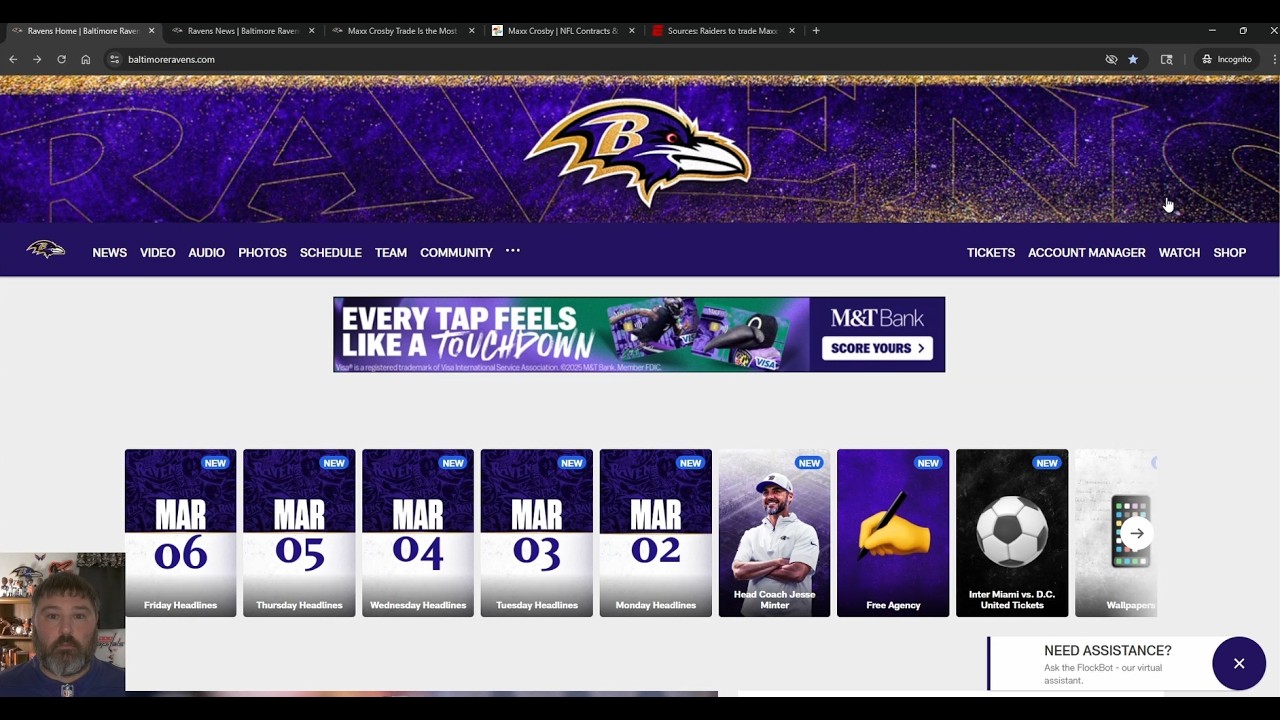The height and width of the screenshot is (720, 1280).
Task: Open Head Coach Jesse Minter card
Action: pyautogui.click(x=774, y=533)
